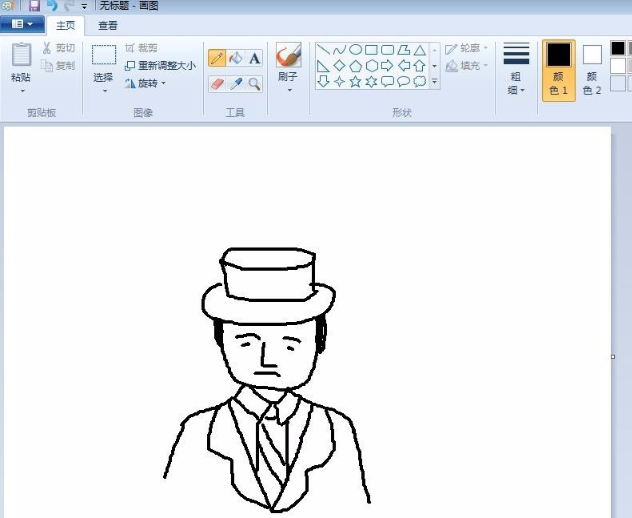
Task: Activate the Color picker eyedropper tool
Action: [x=236, y=84]
